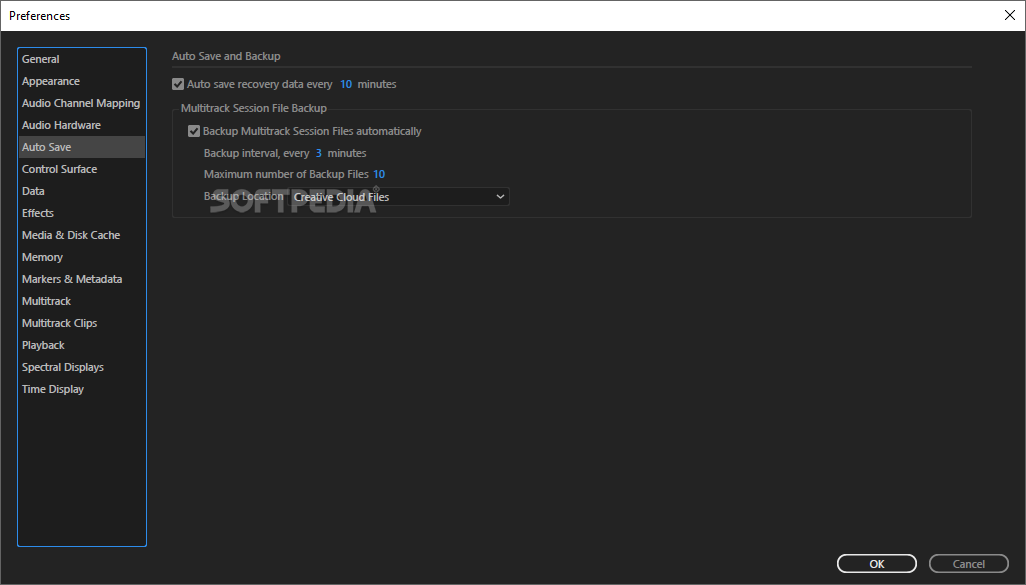
Task: Select the Data category
Action: click(x=82, y=191)
